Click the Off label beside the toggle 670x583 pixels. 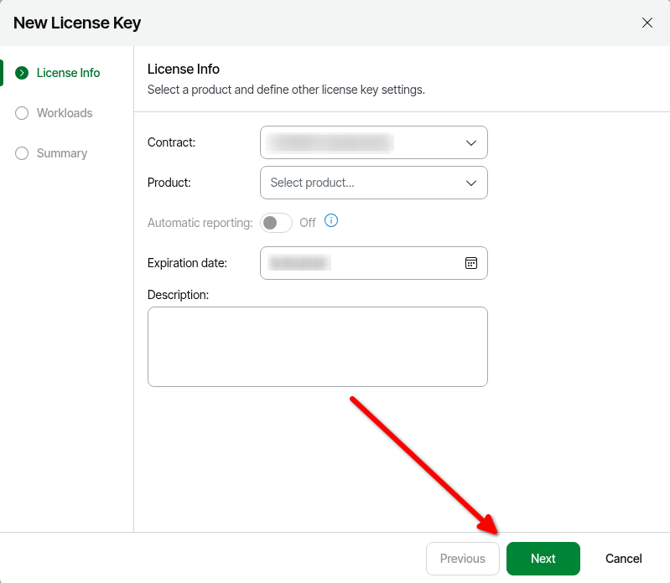(308, 223)
